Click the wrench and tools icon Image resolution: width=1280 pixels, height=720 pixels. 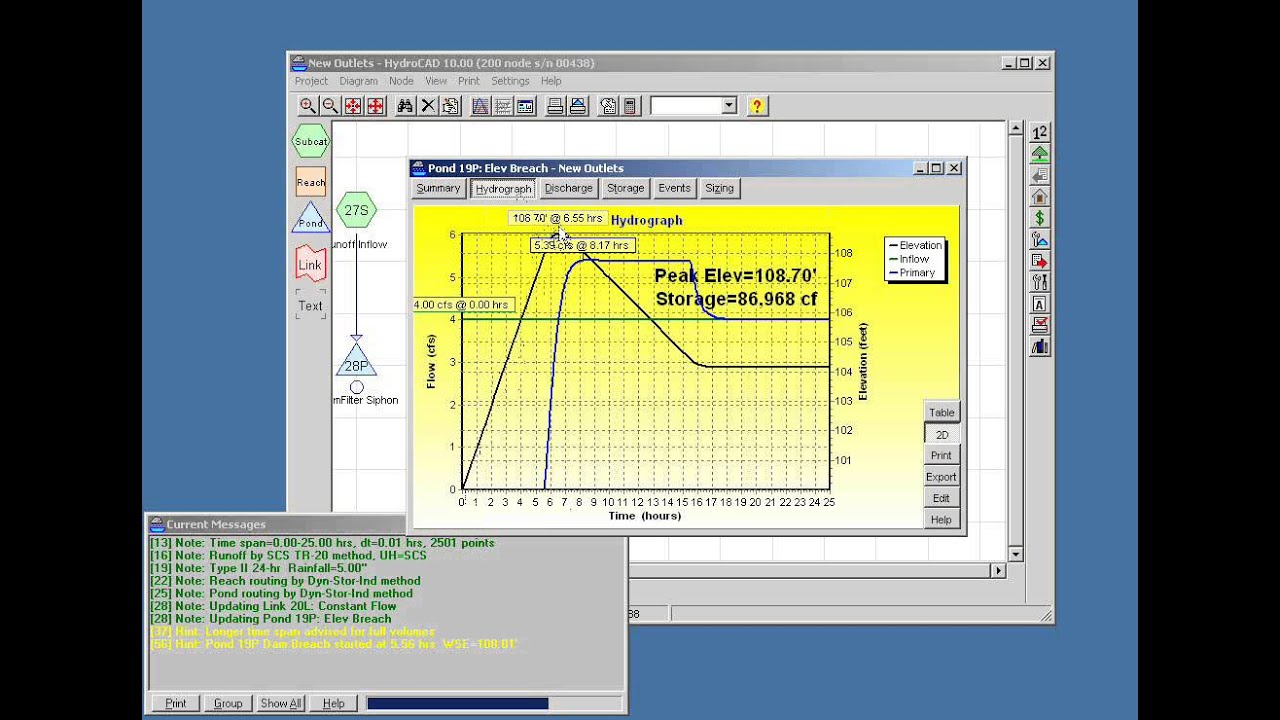pyautogui.click(x=1040, y=283)
